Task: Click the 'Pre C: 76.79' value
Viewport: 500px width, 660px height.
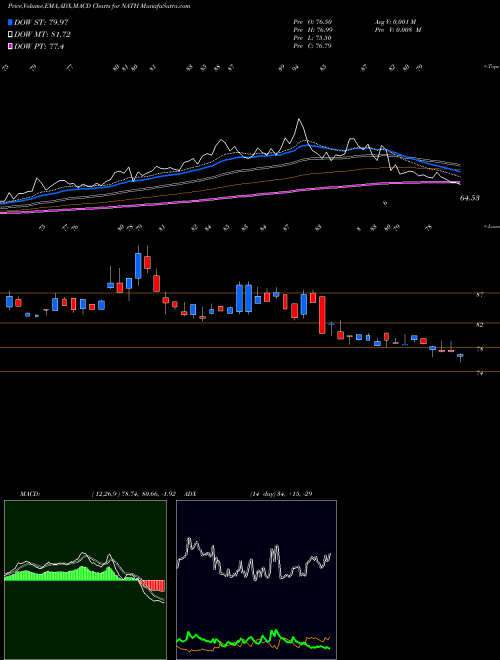Action: 312,46
